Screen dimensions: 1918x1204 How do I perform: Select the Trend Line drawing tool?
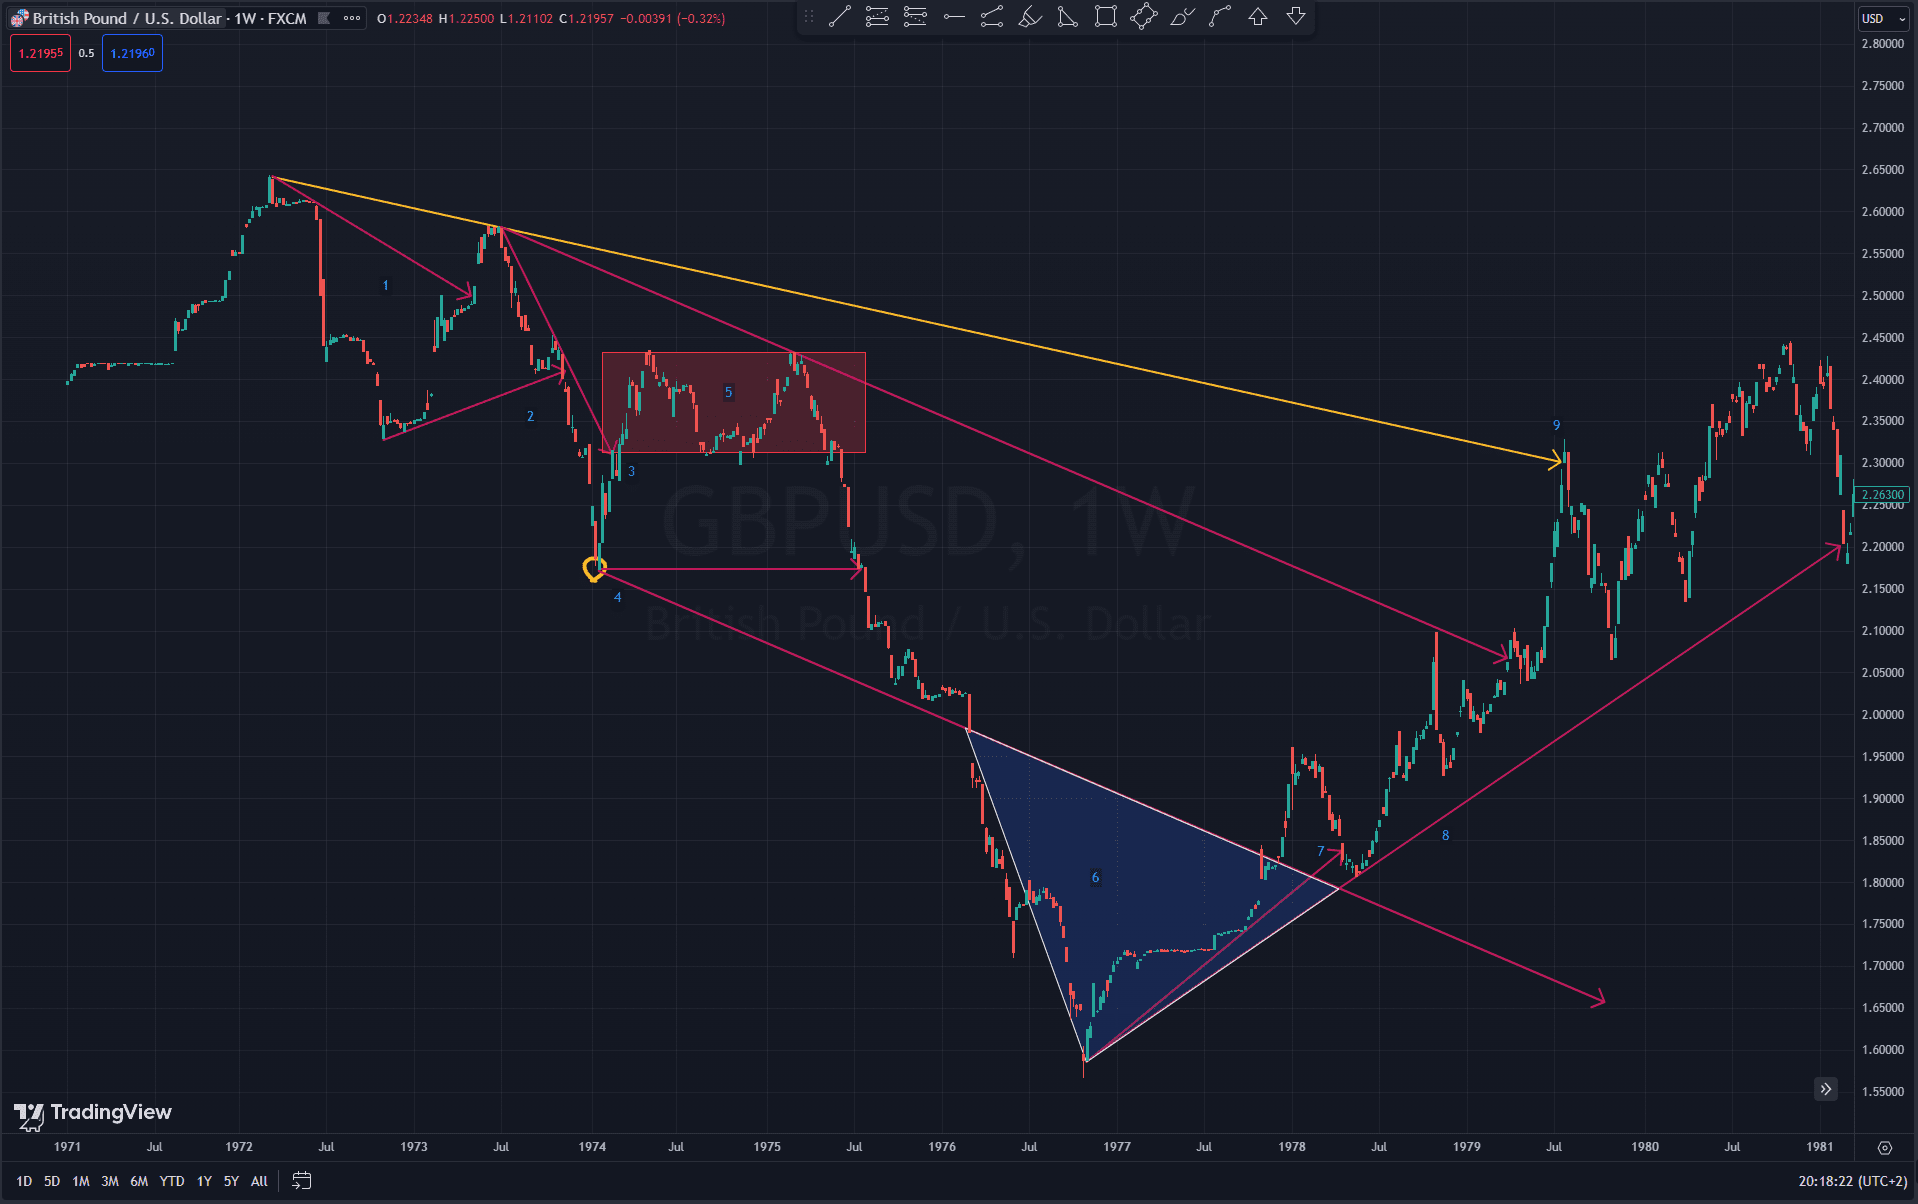pos(840,17)
